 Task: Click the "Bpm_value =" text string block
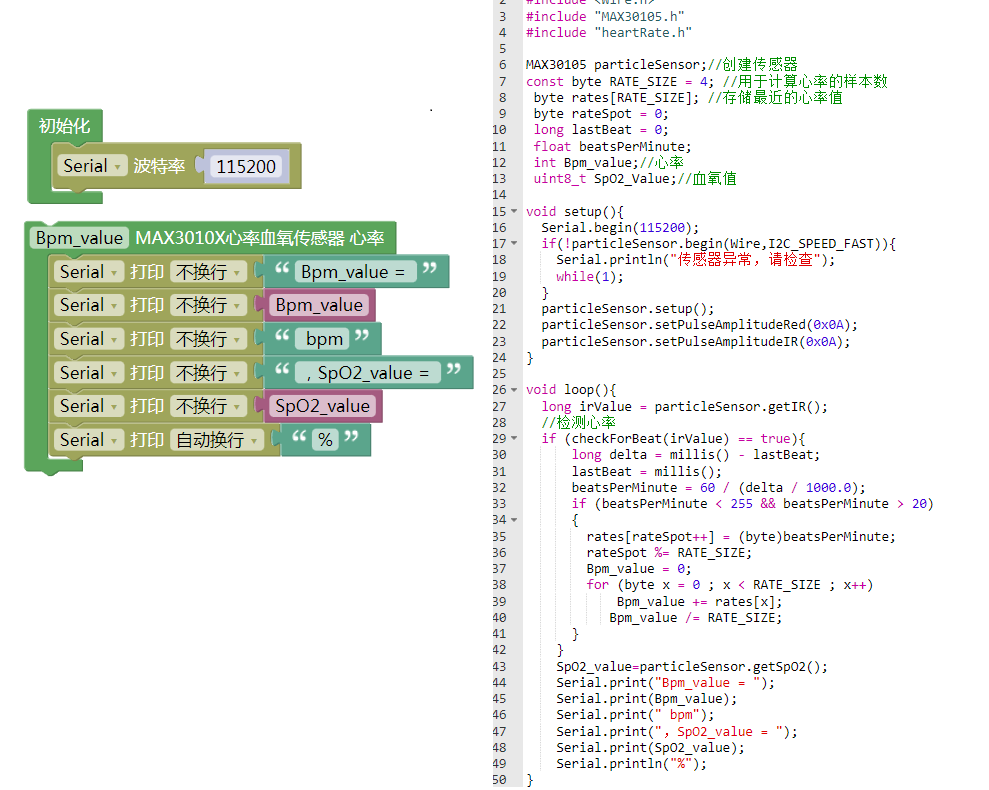356,272
